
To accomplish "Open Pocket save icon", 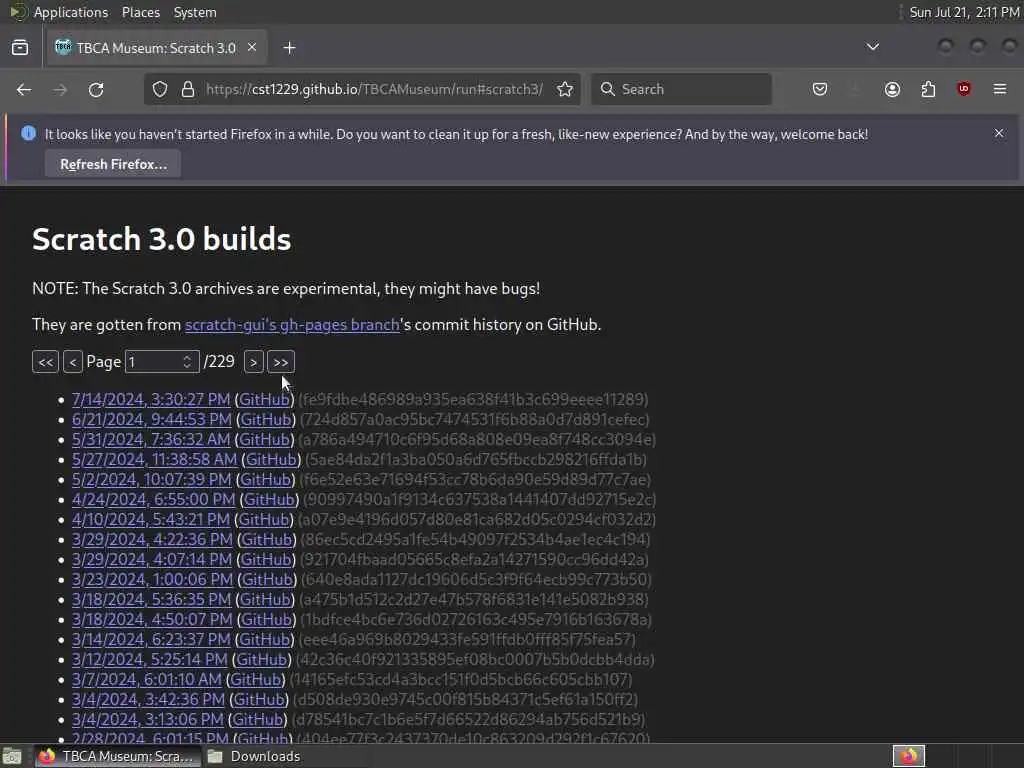I will 820,89.
